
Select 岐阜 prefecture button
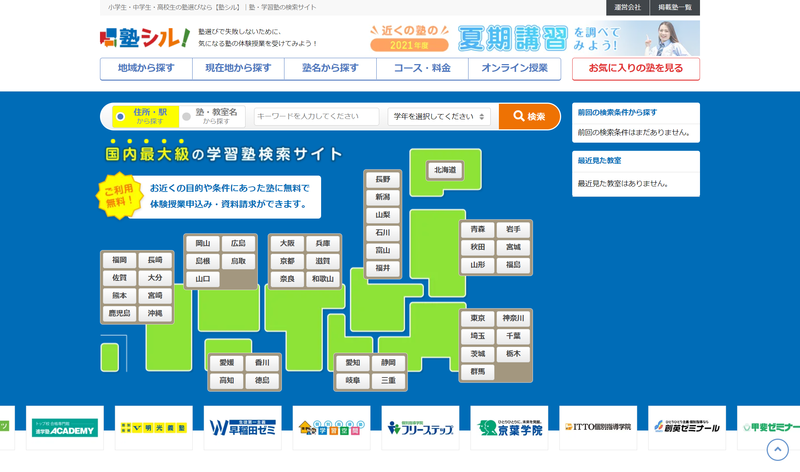tap(353, 381)
